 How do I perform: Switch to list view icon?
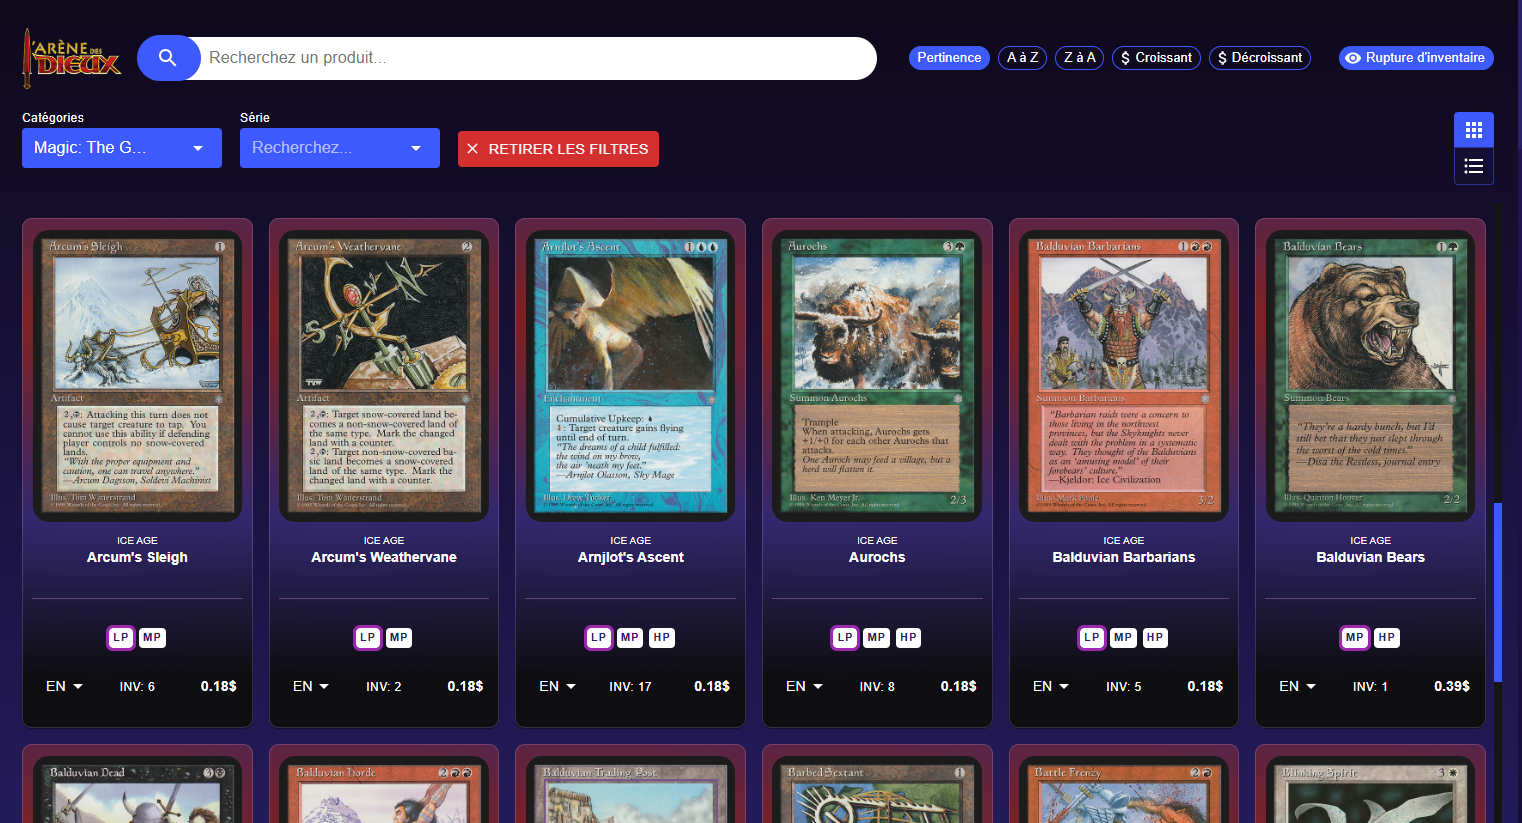click(x=1474, y=166)
